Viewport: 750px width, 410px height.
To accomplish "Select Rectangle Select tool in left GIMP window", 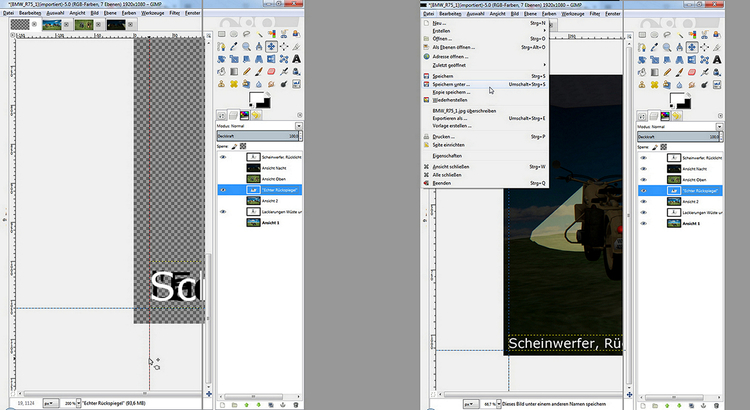I will (x=221, y=34).
